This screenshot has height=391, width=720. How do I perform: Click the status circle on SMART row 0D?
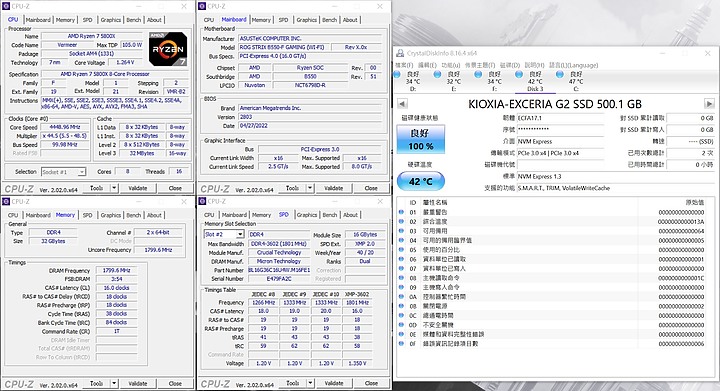click(x=401, y=324)
